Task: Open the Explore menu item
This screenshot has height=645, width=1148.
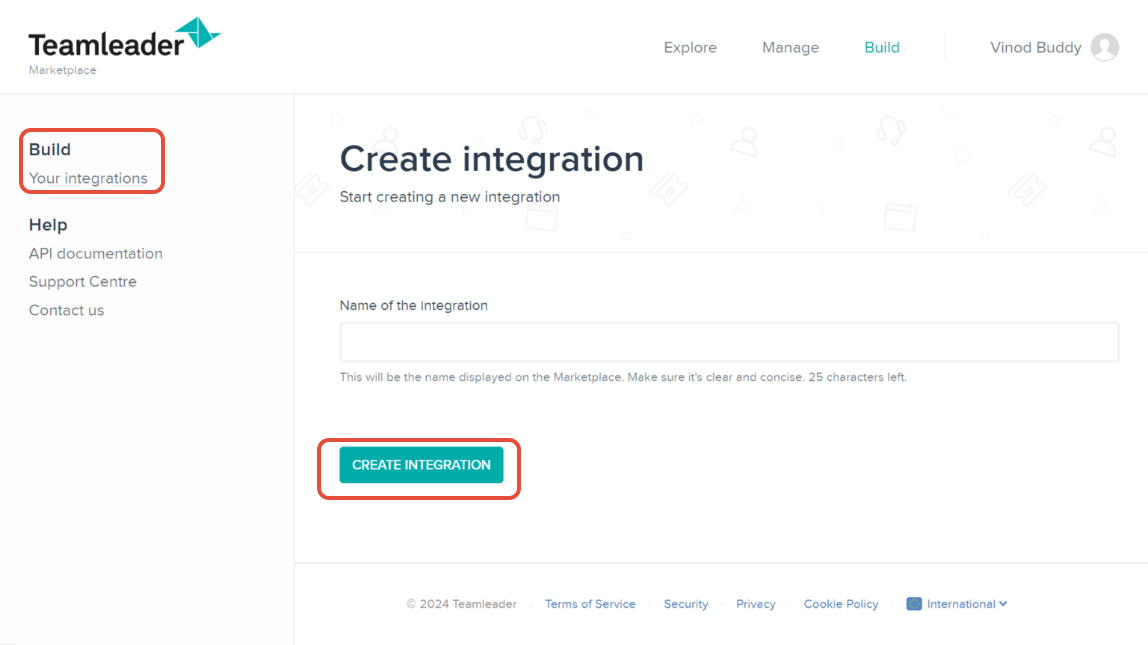Action: click(x=690, y=47)
